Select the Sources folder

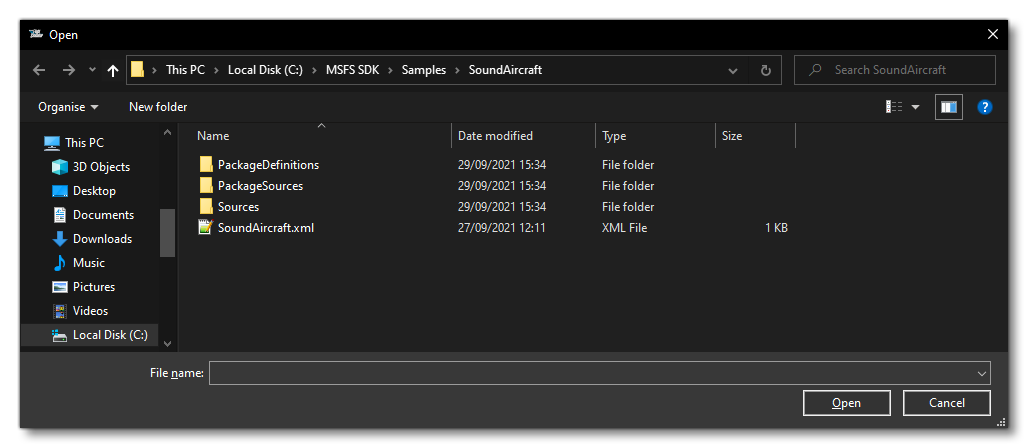pos(238,207)
